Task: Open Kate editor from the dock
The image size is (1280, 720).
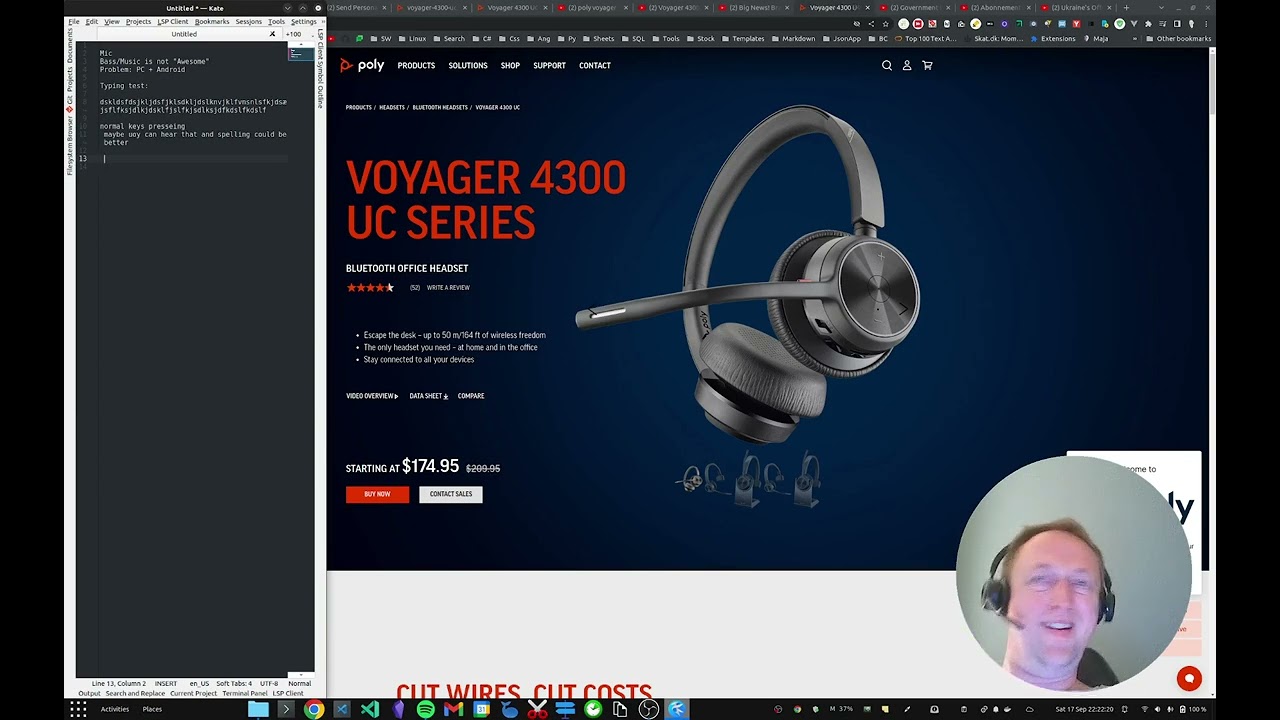Action: tap(677, 709)
